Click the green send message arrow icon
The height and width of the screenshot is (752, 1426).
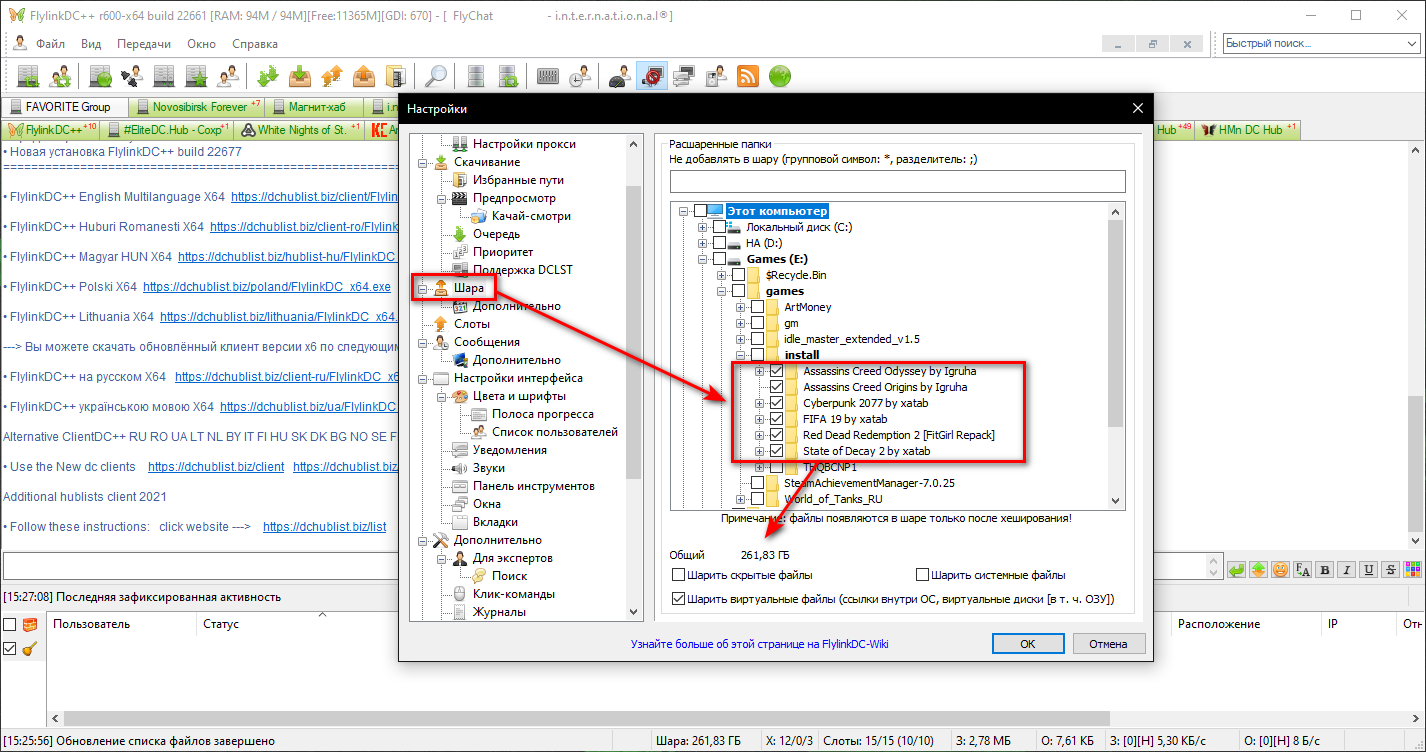1236,569
